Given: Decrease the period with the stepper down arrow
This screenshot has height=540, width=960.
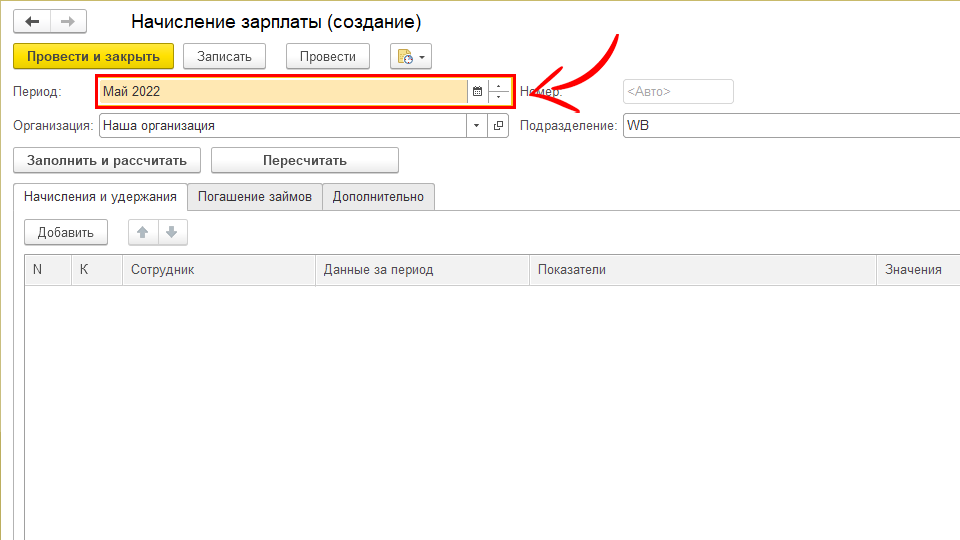Looking at the screenshot, I should coord(498,97).
